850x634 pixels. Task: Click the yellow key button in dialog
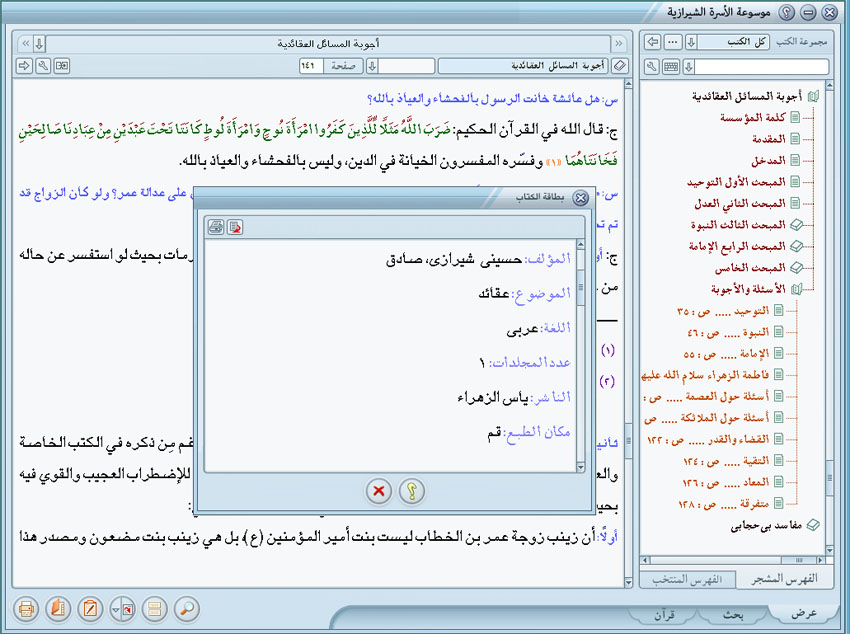(411, 491)
